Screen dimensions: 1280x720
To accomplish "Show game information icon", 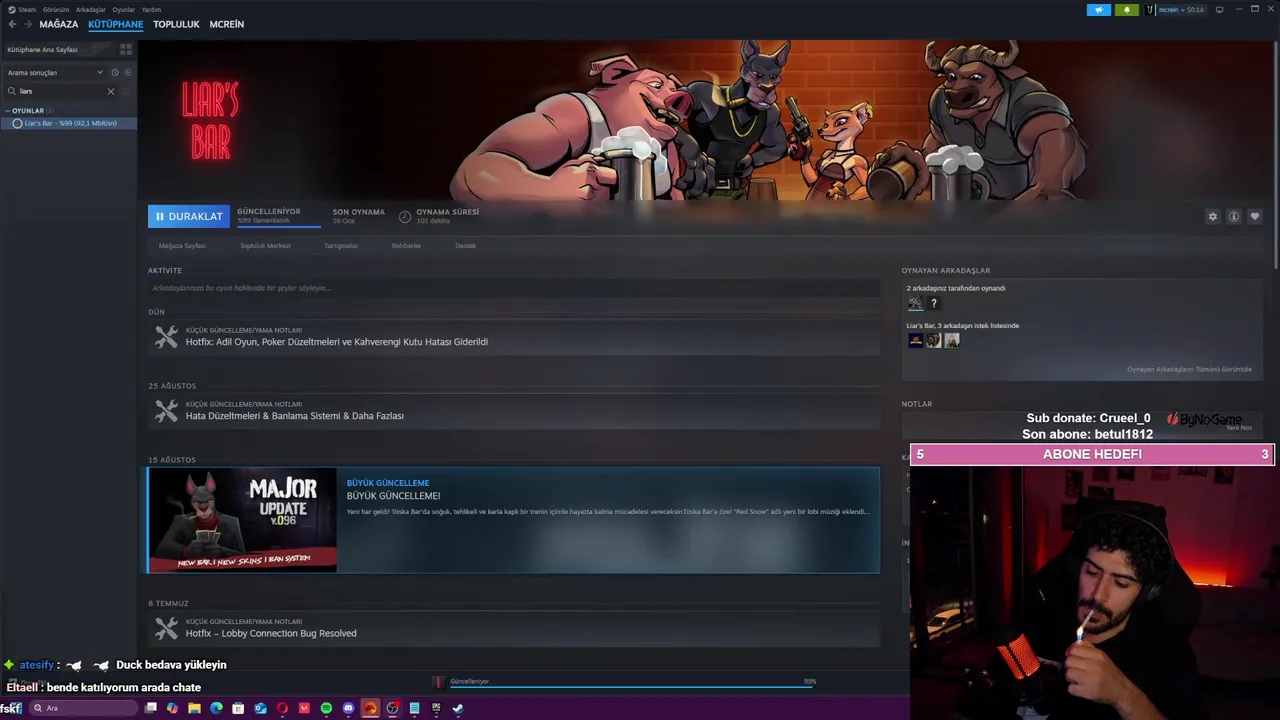I will click(1234, 216).
